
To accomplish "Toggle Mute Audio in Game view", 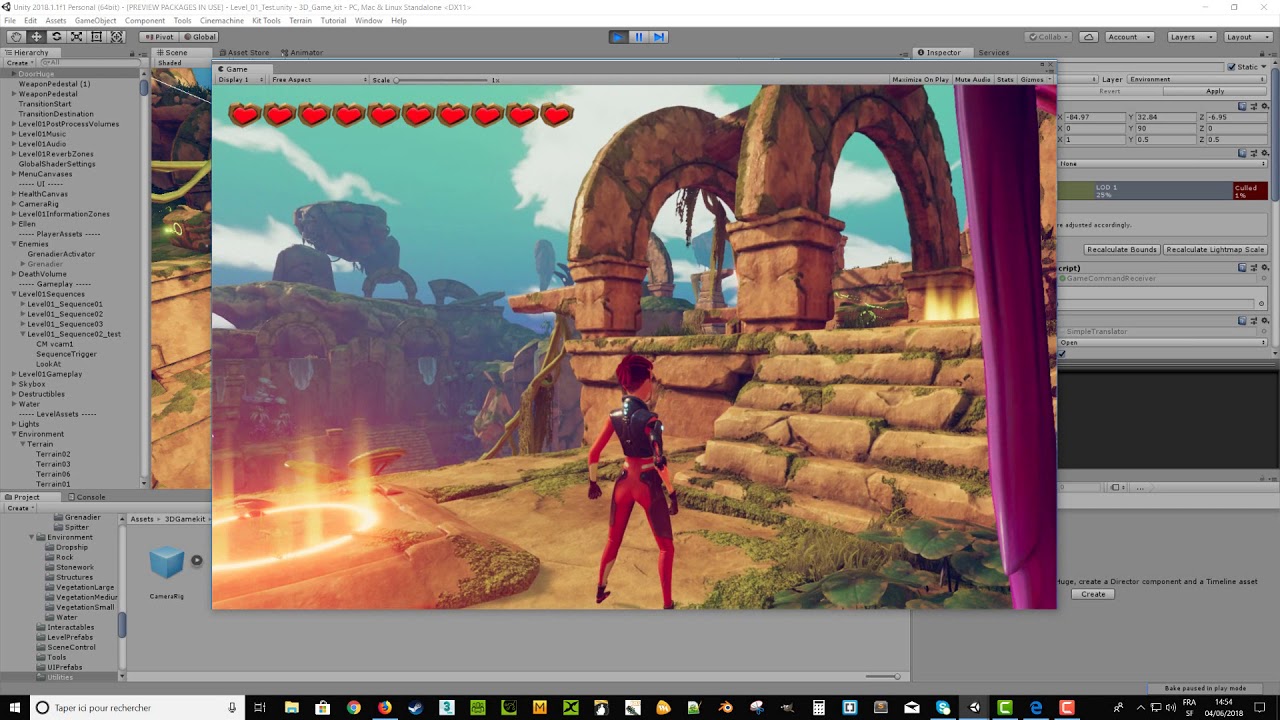I will [x=972, y=80].
